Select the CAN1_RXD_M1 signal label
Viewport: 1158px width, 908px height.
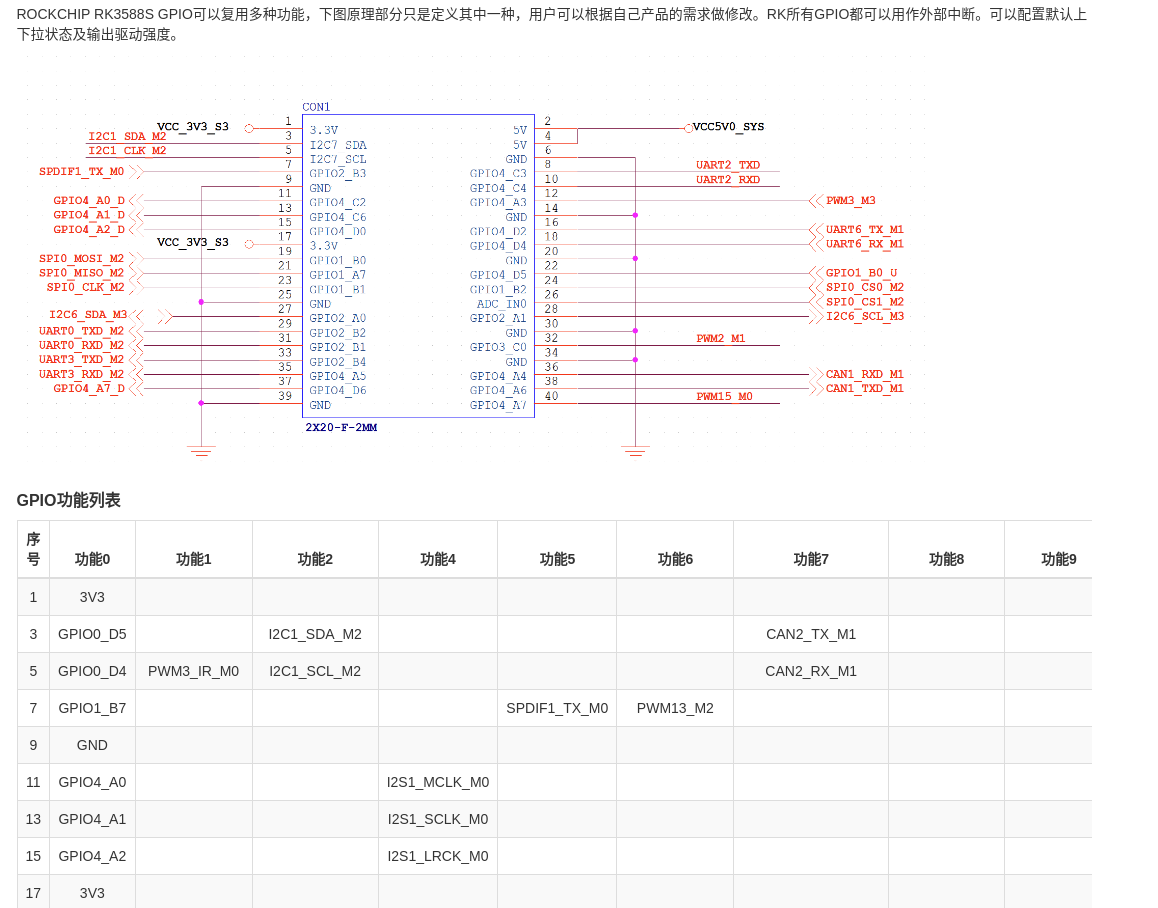pyautogui.click(x=865, y=374)
